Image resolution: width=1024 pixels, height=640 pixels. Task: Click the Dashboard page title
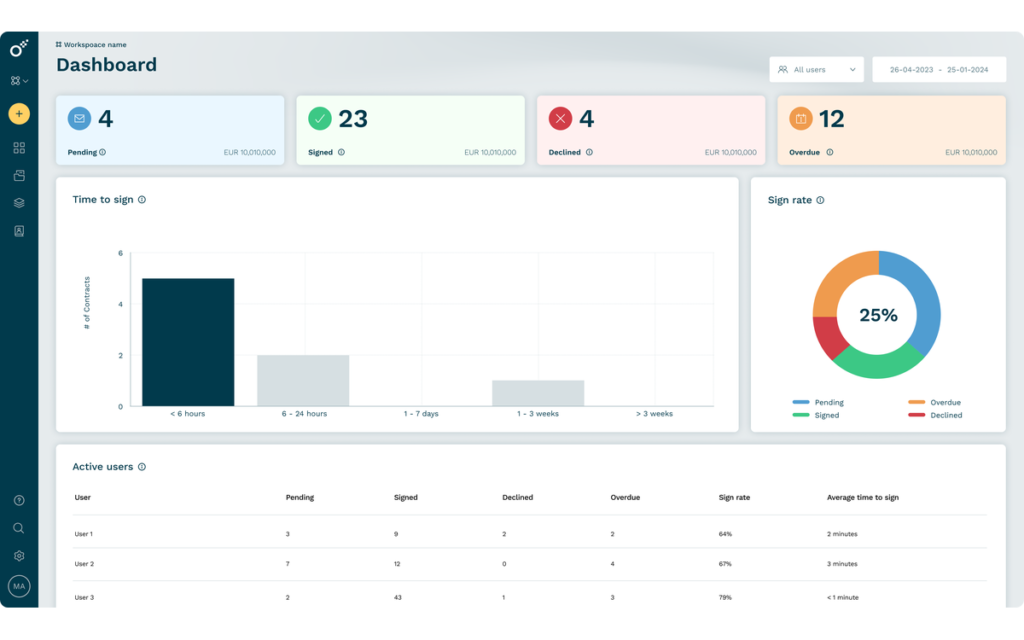(x=106, y=65)
